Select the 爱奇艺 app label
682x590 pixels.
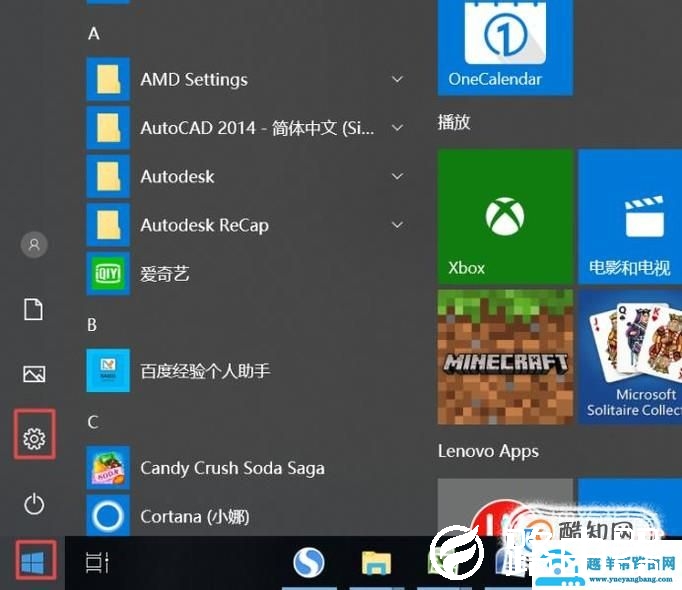[164, 274]
